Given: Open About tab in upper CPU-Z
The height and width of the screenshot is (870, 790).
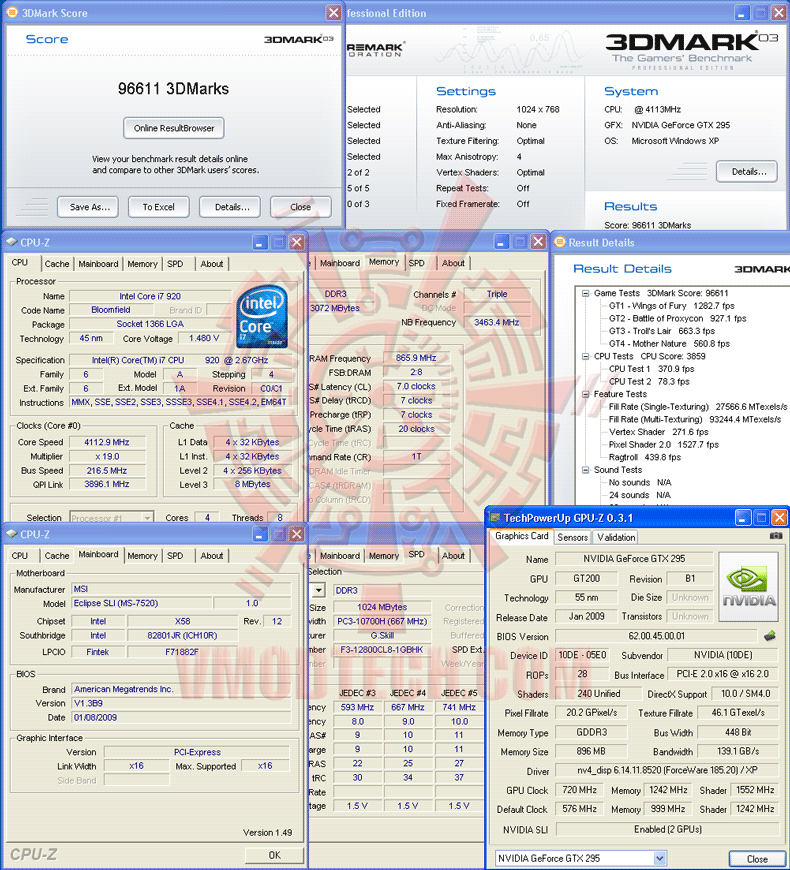Looking at the screenshot, I should coord(212,264).
